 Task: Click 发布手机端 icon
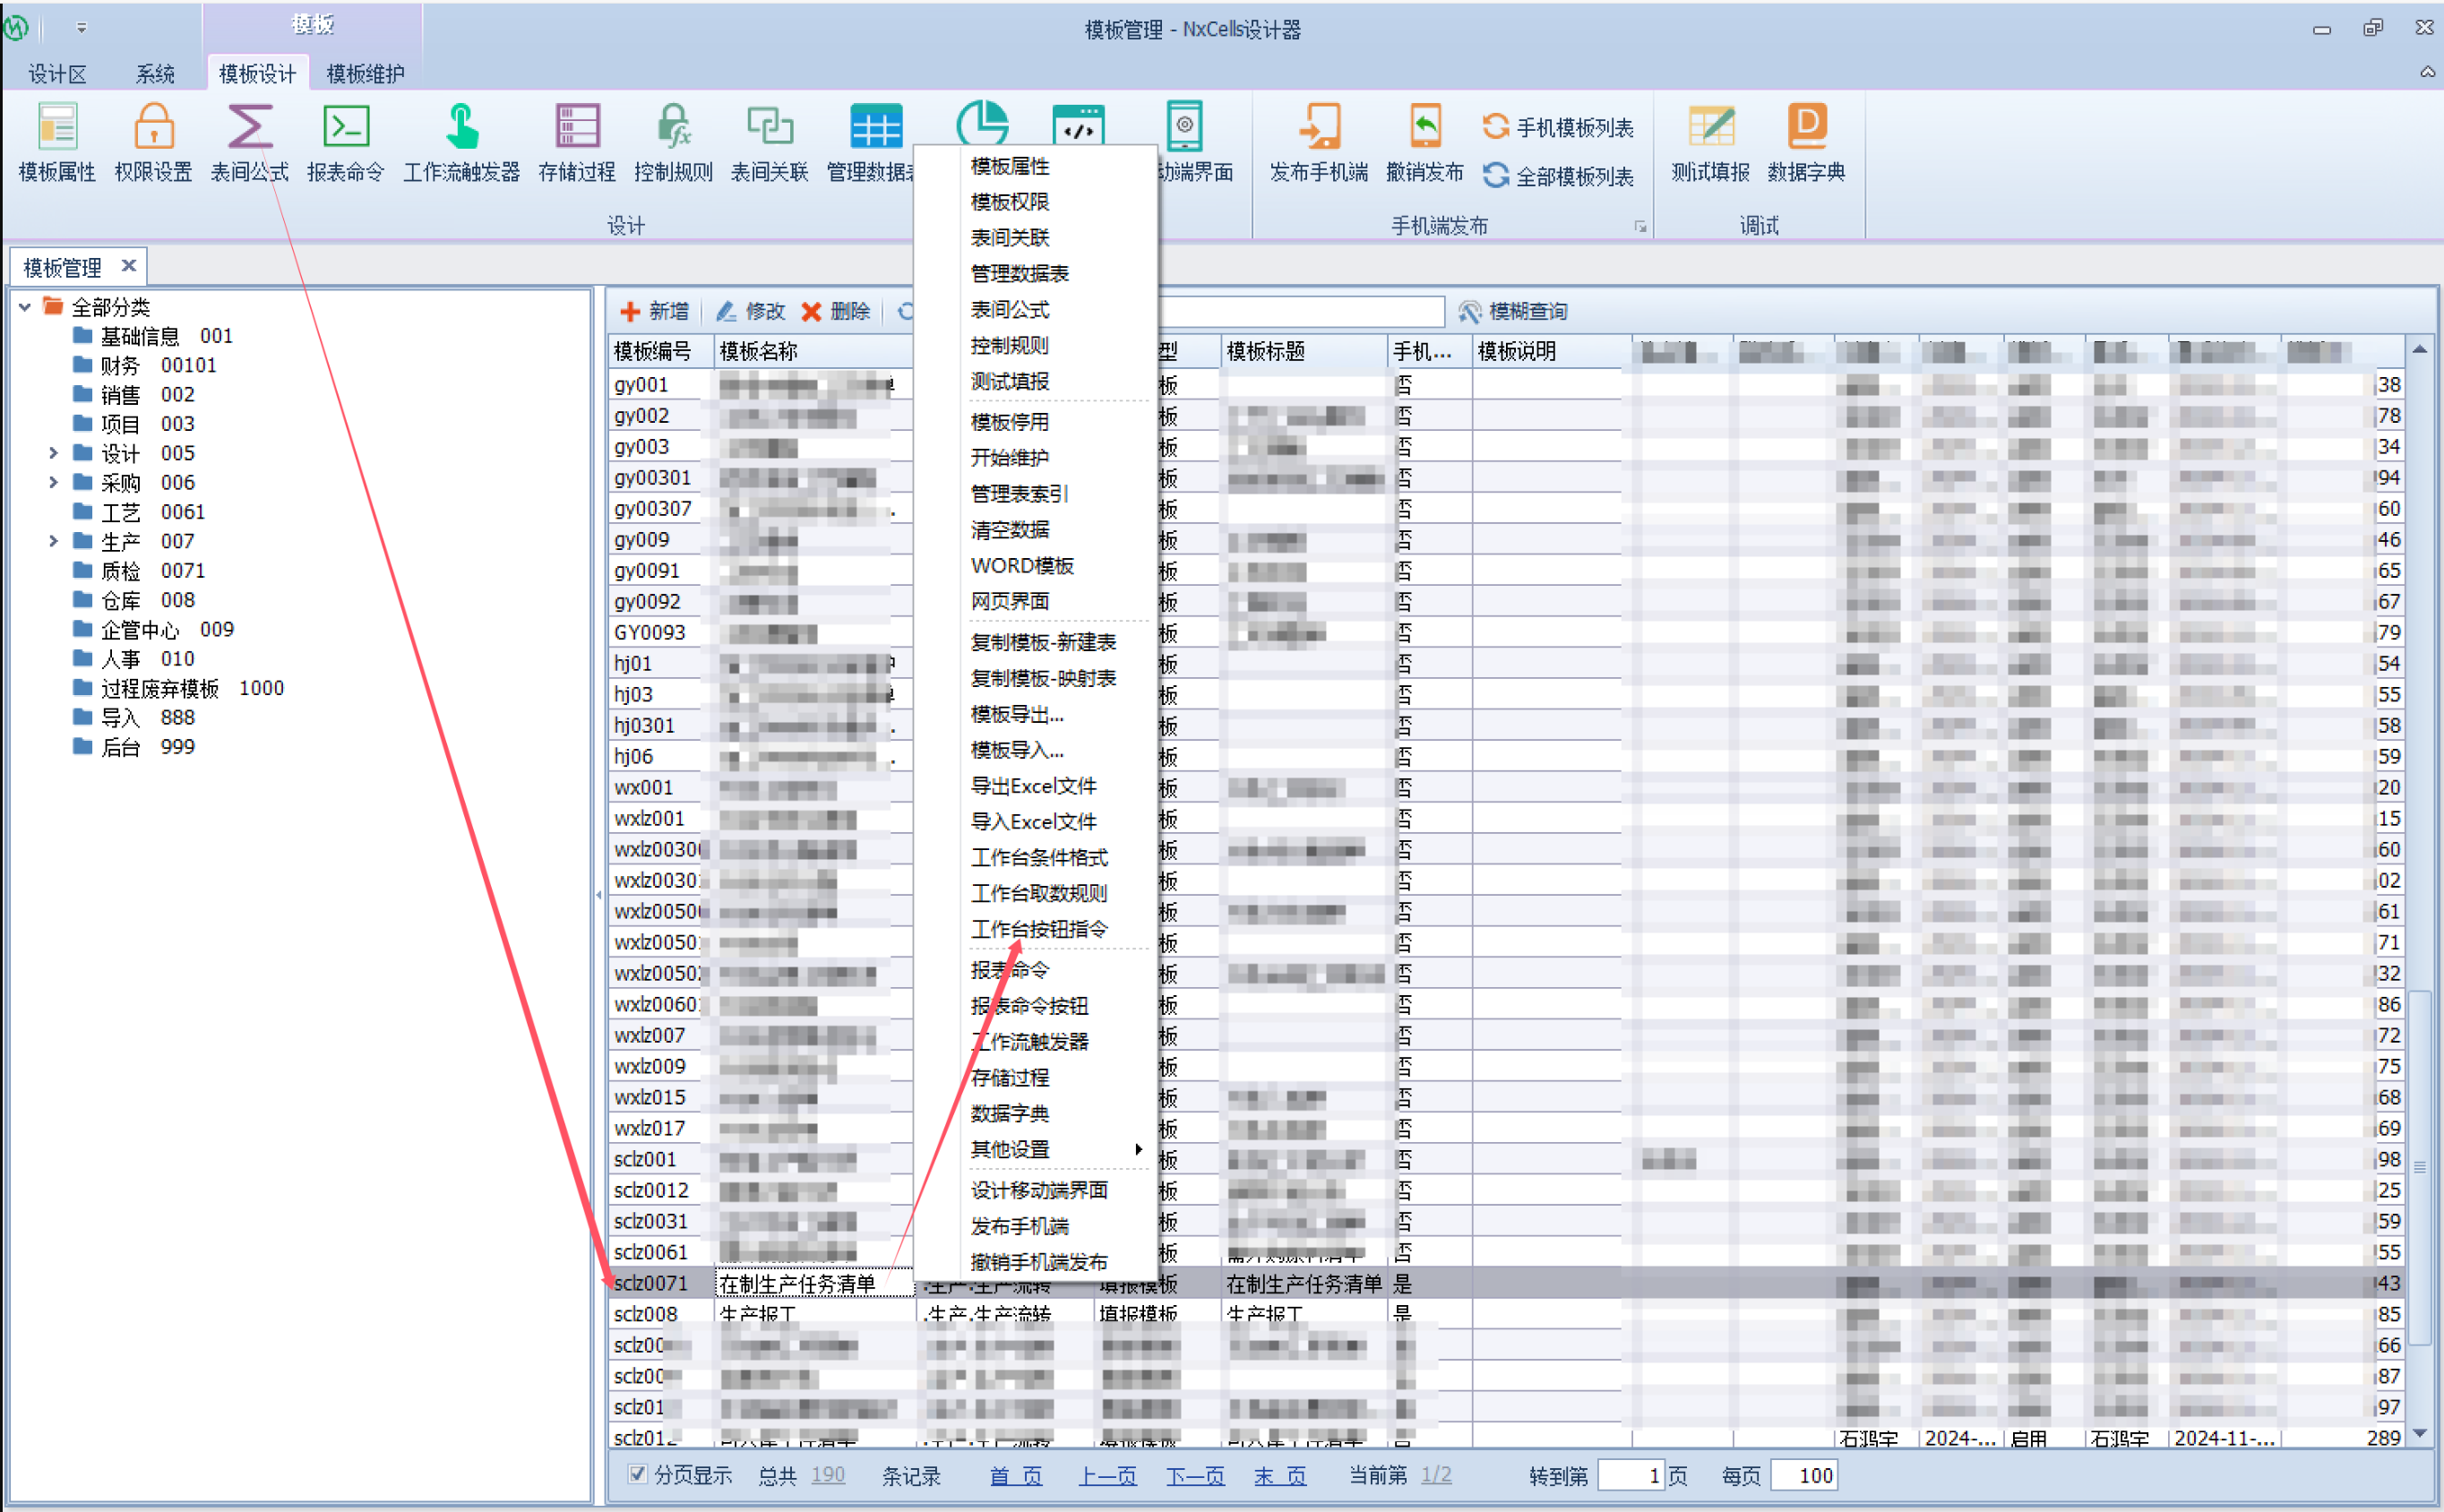(x=1318, y=128)
